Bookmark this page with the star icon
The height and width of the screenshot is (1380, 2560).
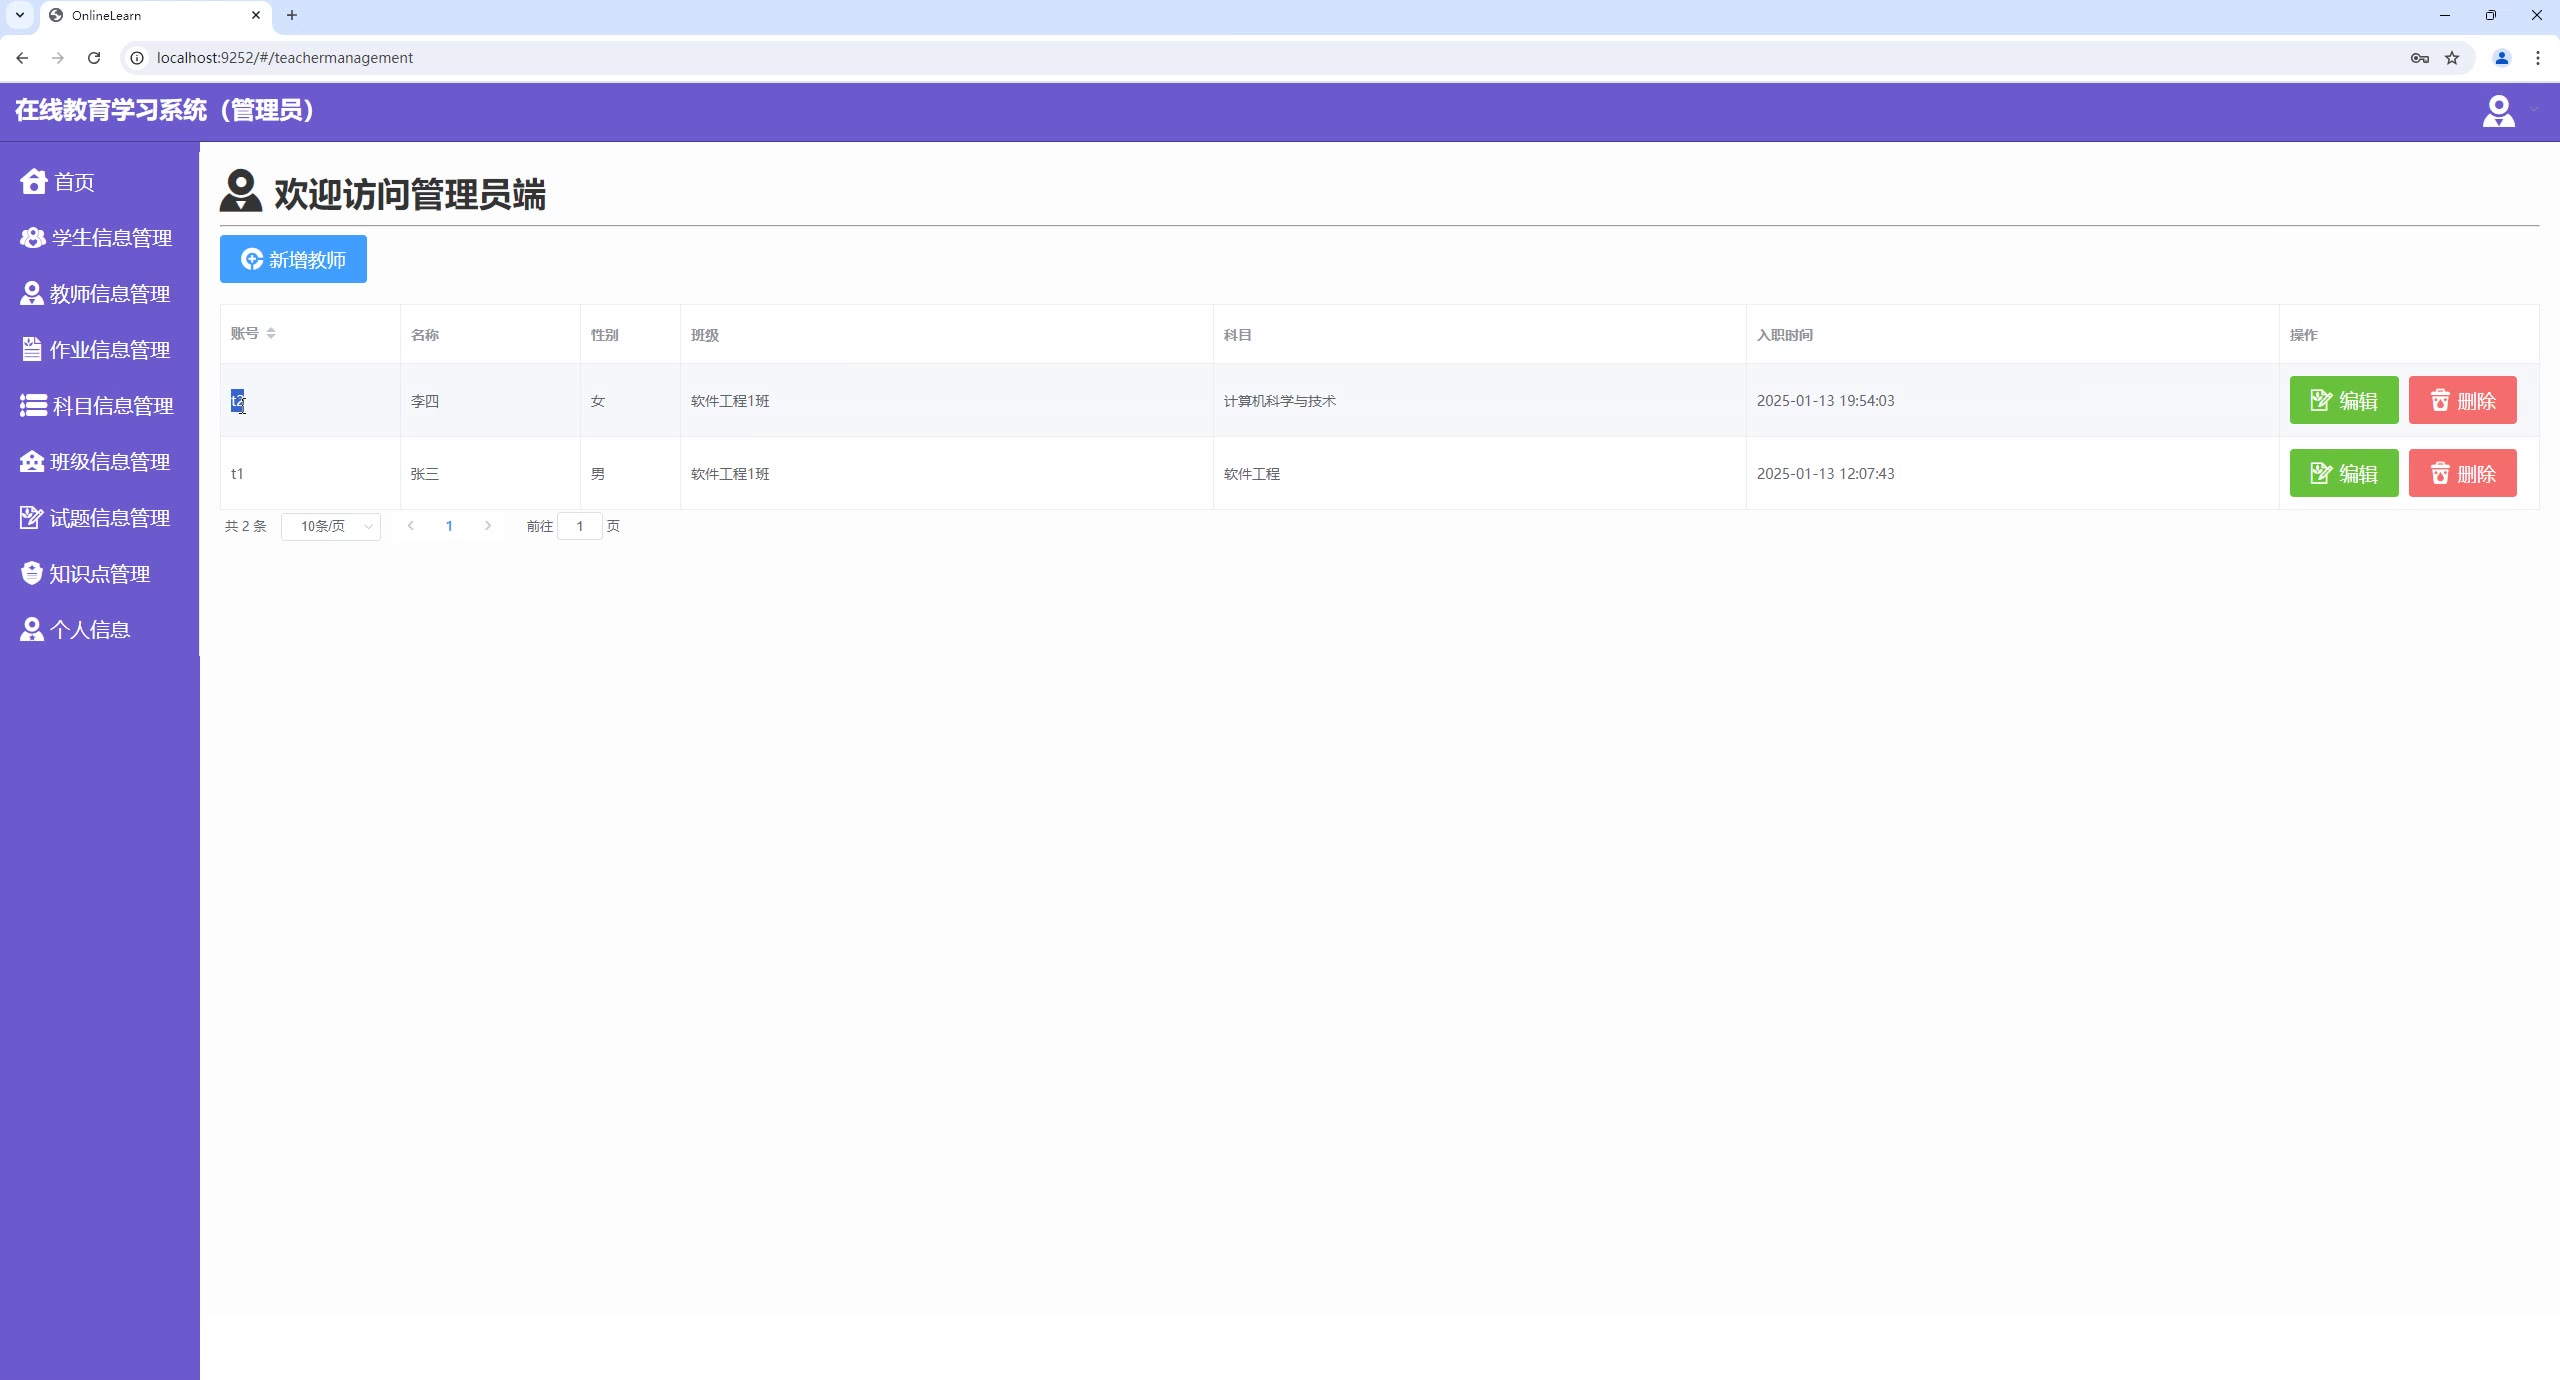click(2452, 58)
